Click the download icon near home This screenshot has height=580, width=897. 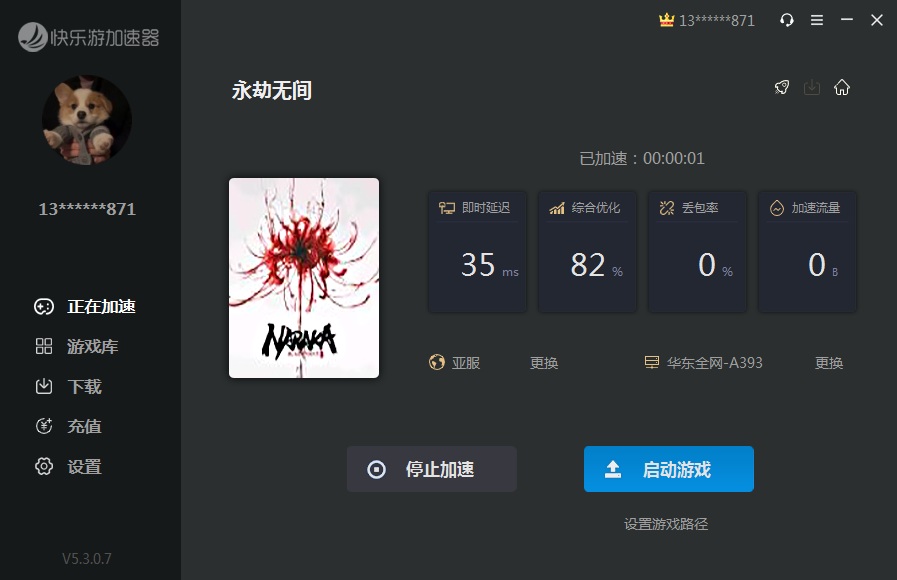click(x=812, y=87)
